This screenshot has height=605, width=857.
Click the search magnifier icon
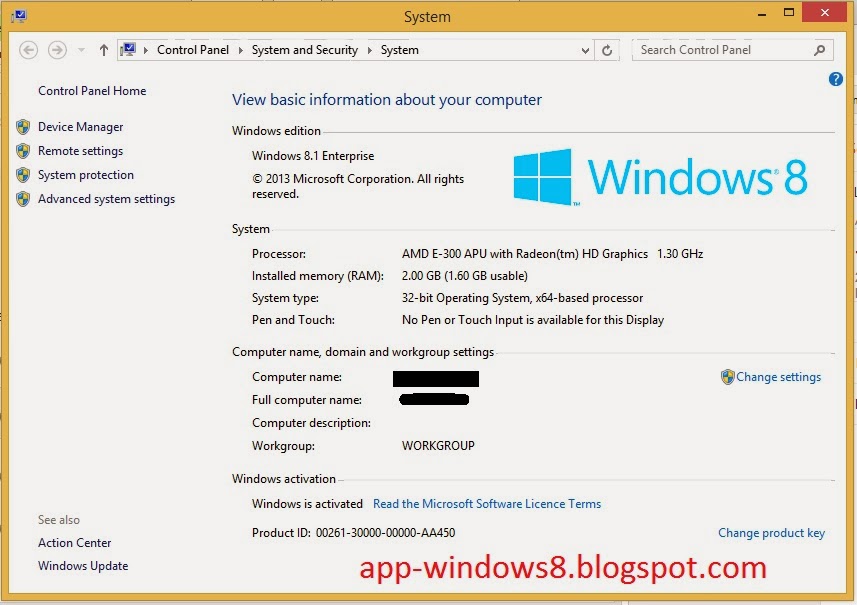coord(819,50)
